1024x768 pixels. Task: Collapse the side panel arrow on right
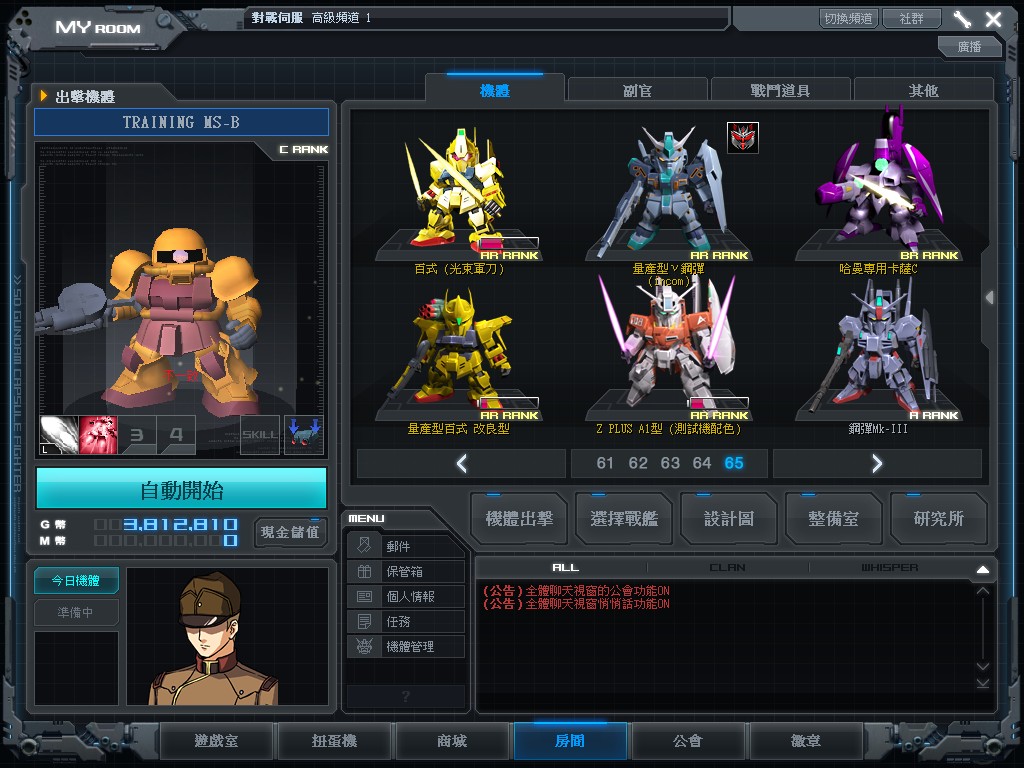990,298
